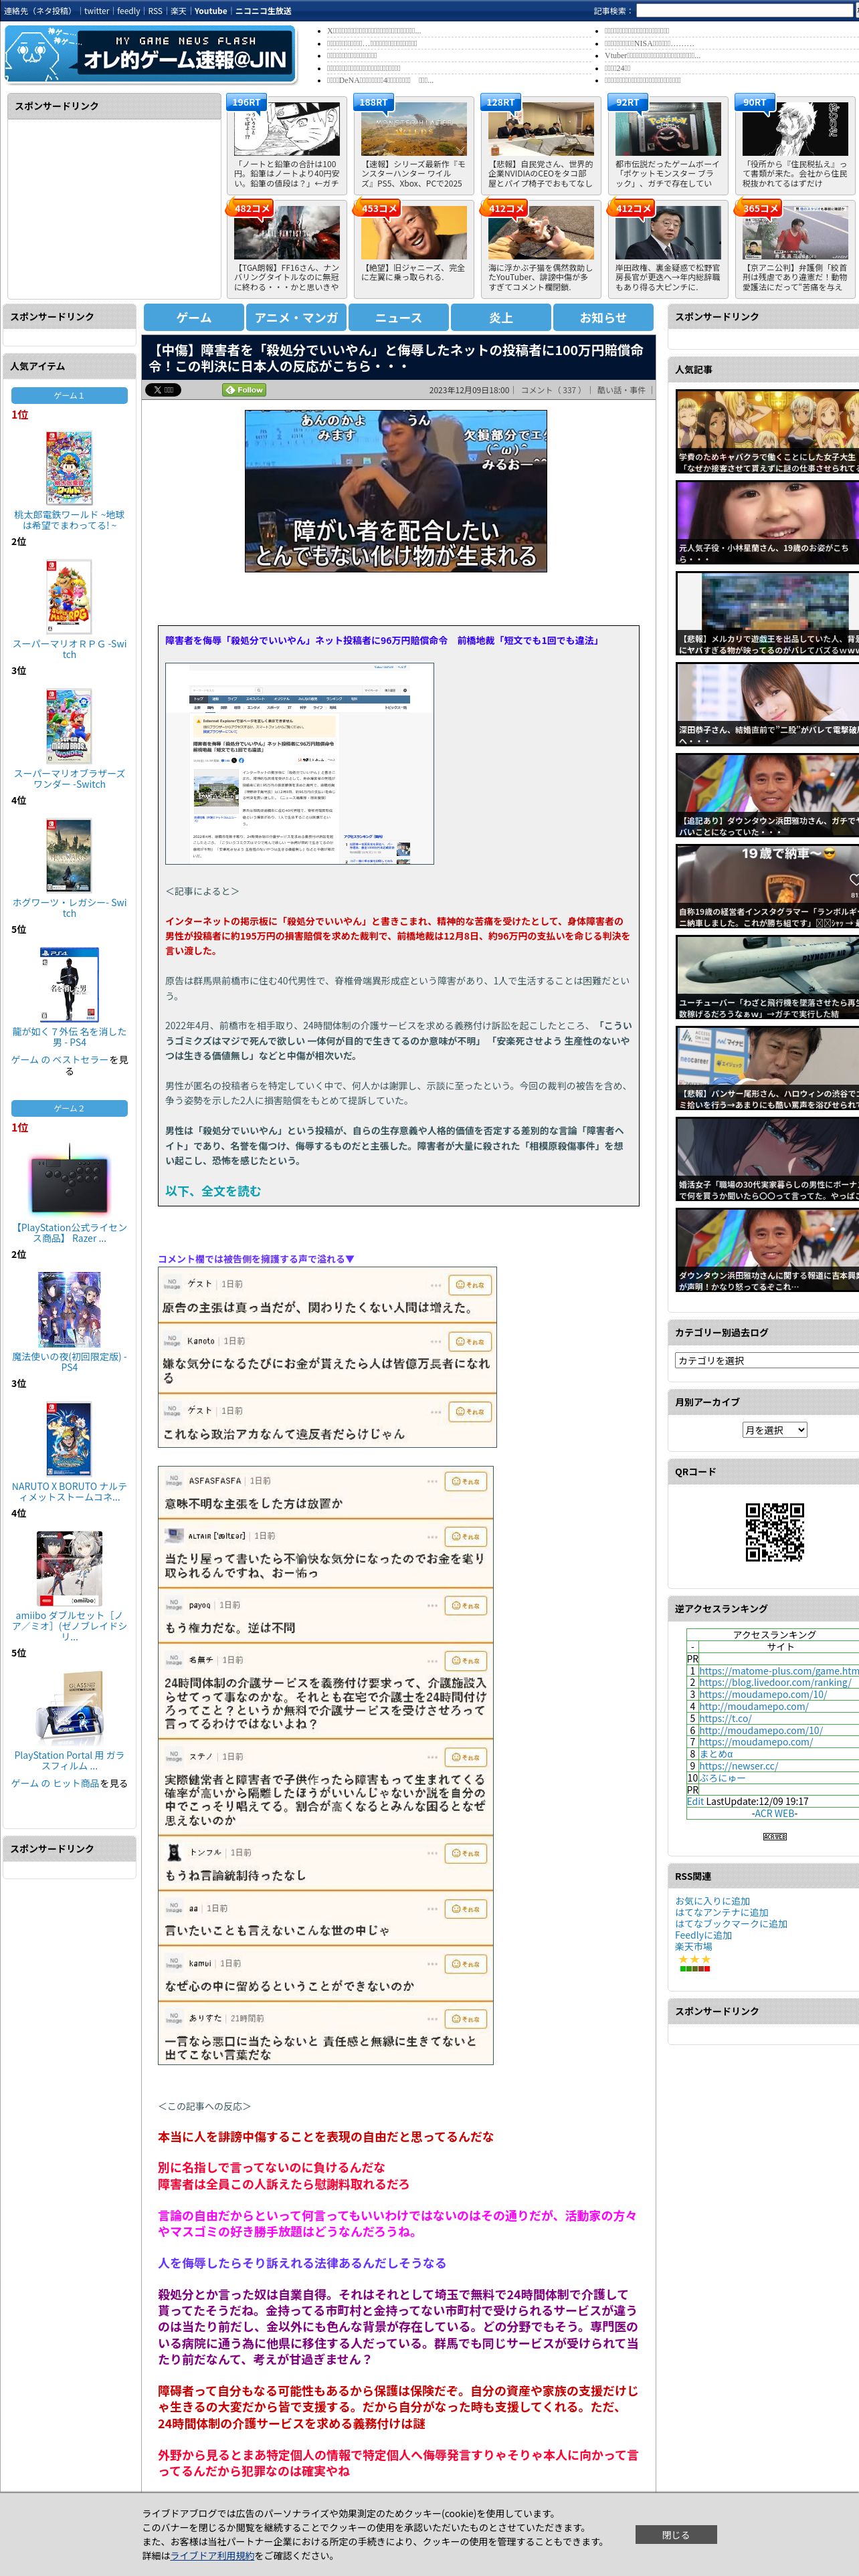This screenshot has height=2576, width=859.
Task: Open the ニコニコ生放送 top bar link
Action: pos(263,11)
